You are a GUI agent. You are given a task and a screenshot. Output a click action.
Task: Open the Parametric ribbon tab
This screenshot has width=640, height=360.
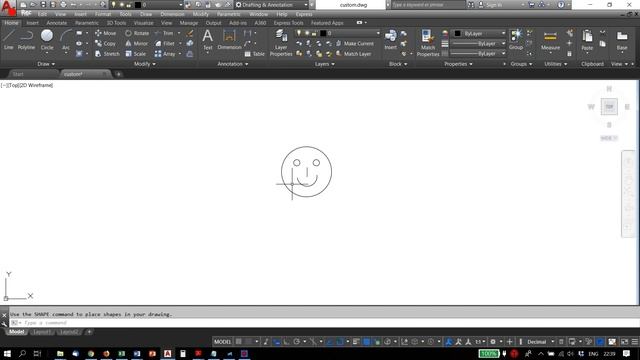point(87,23)
